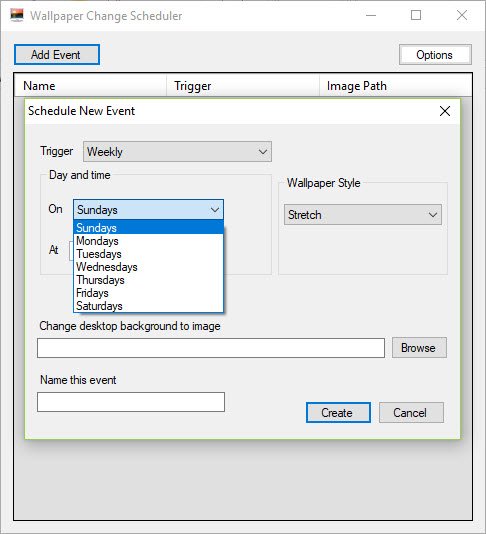Screen dimensions: 486x534
Task: Open the Trigger dropdown showing Weekly
Action: point(177,152)
